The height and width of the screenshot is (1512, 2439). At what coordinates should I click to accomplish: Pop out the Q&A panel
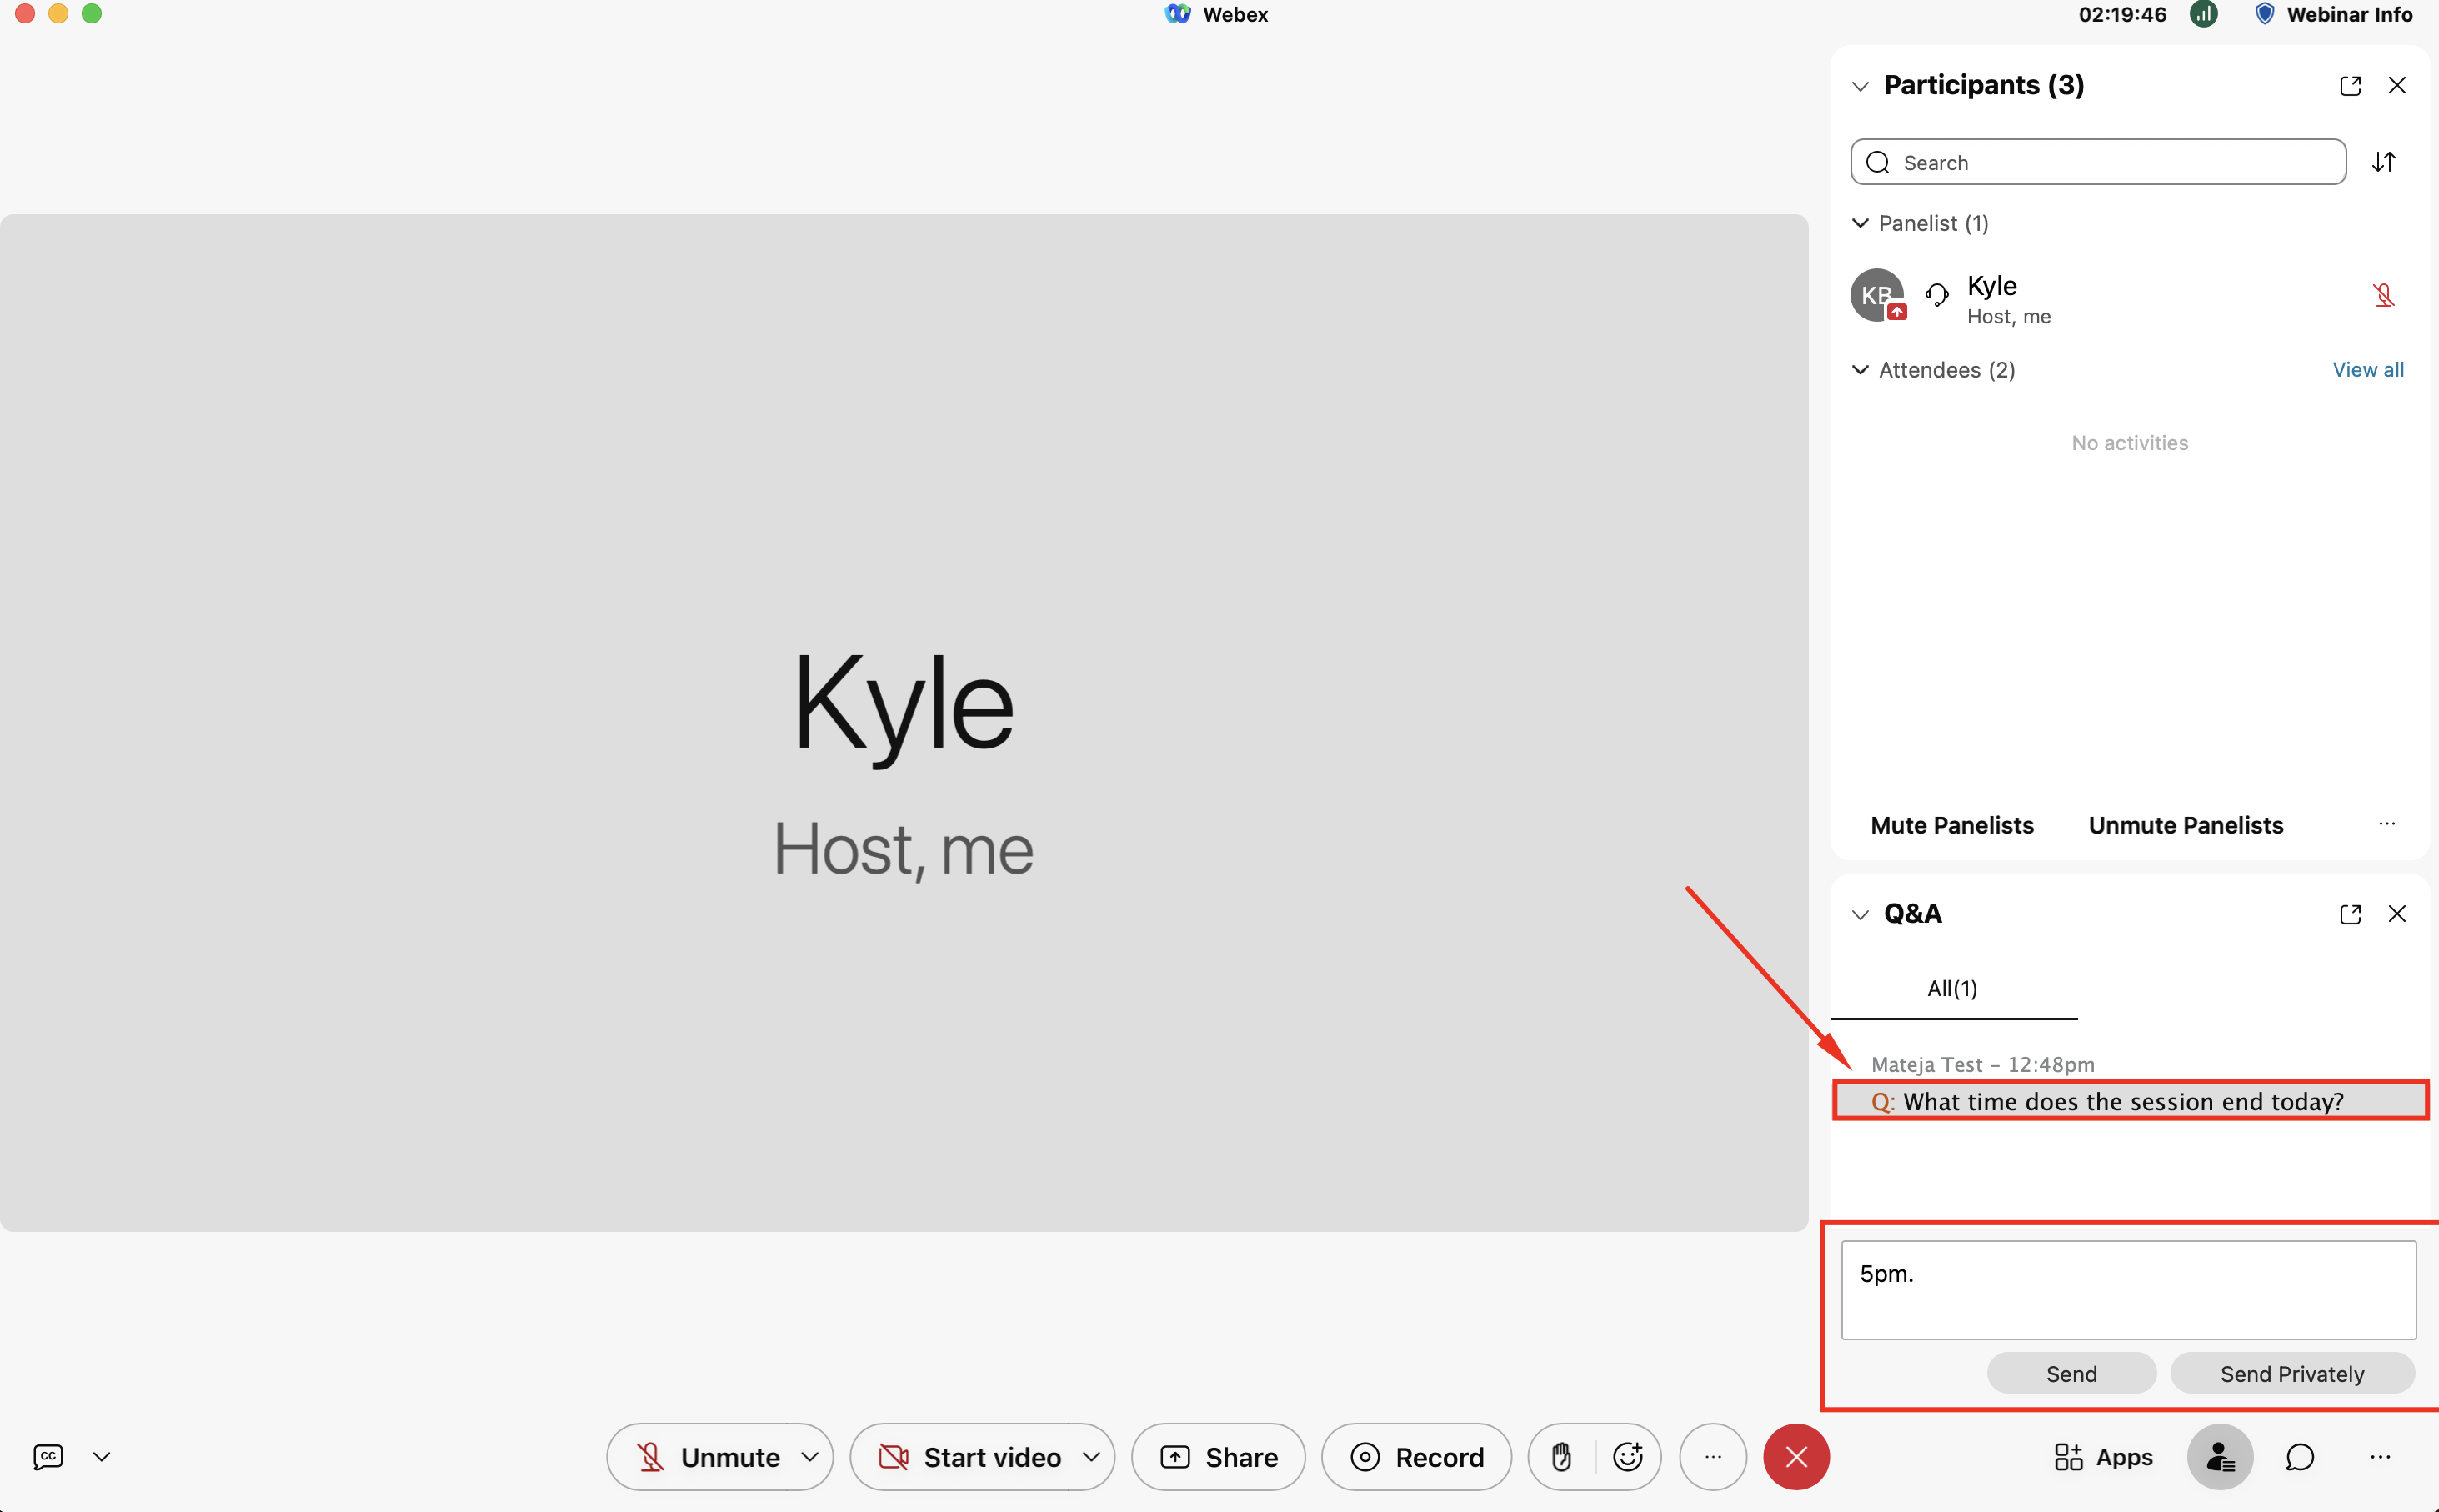(x=2350, y=914)
